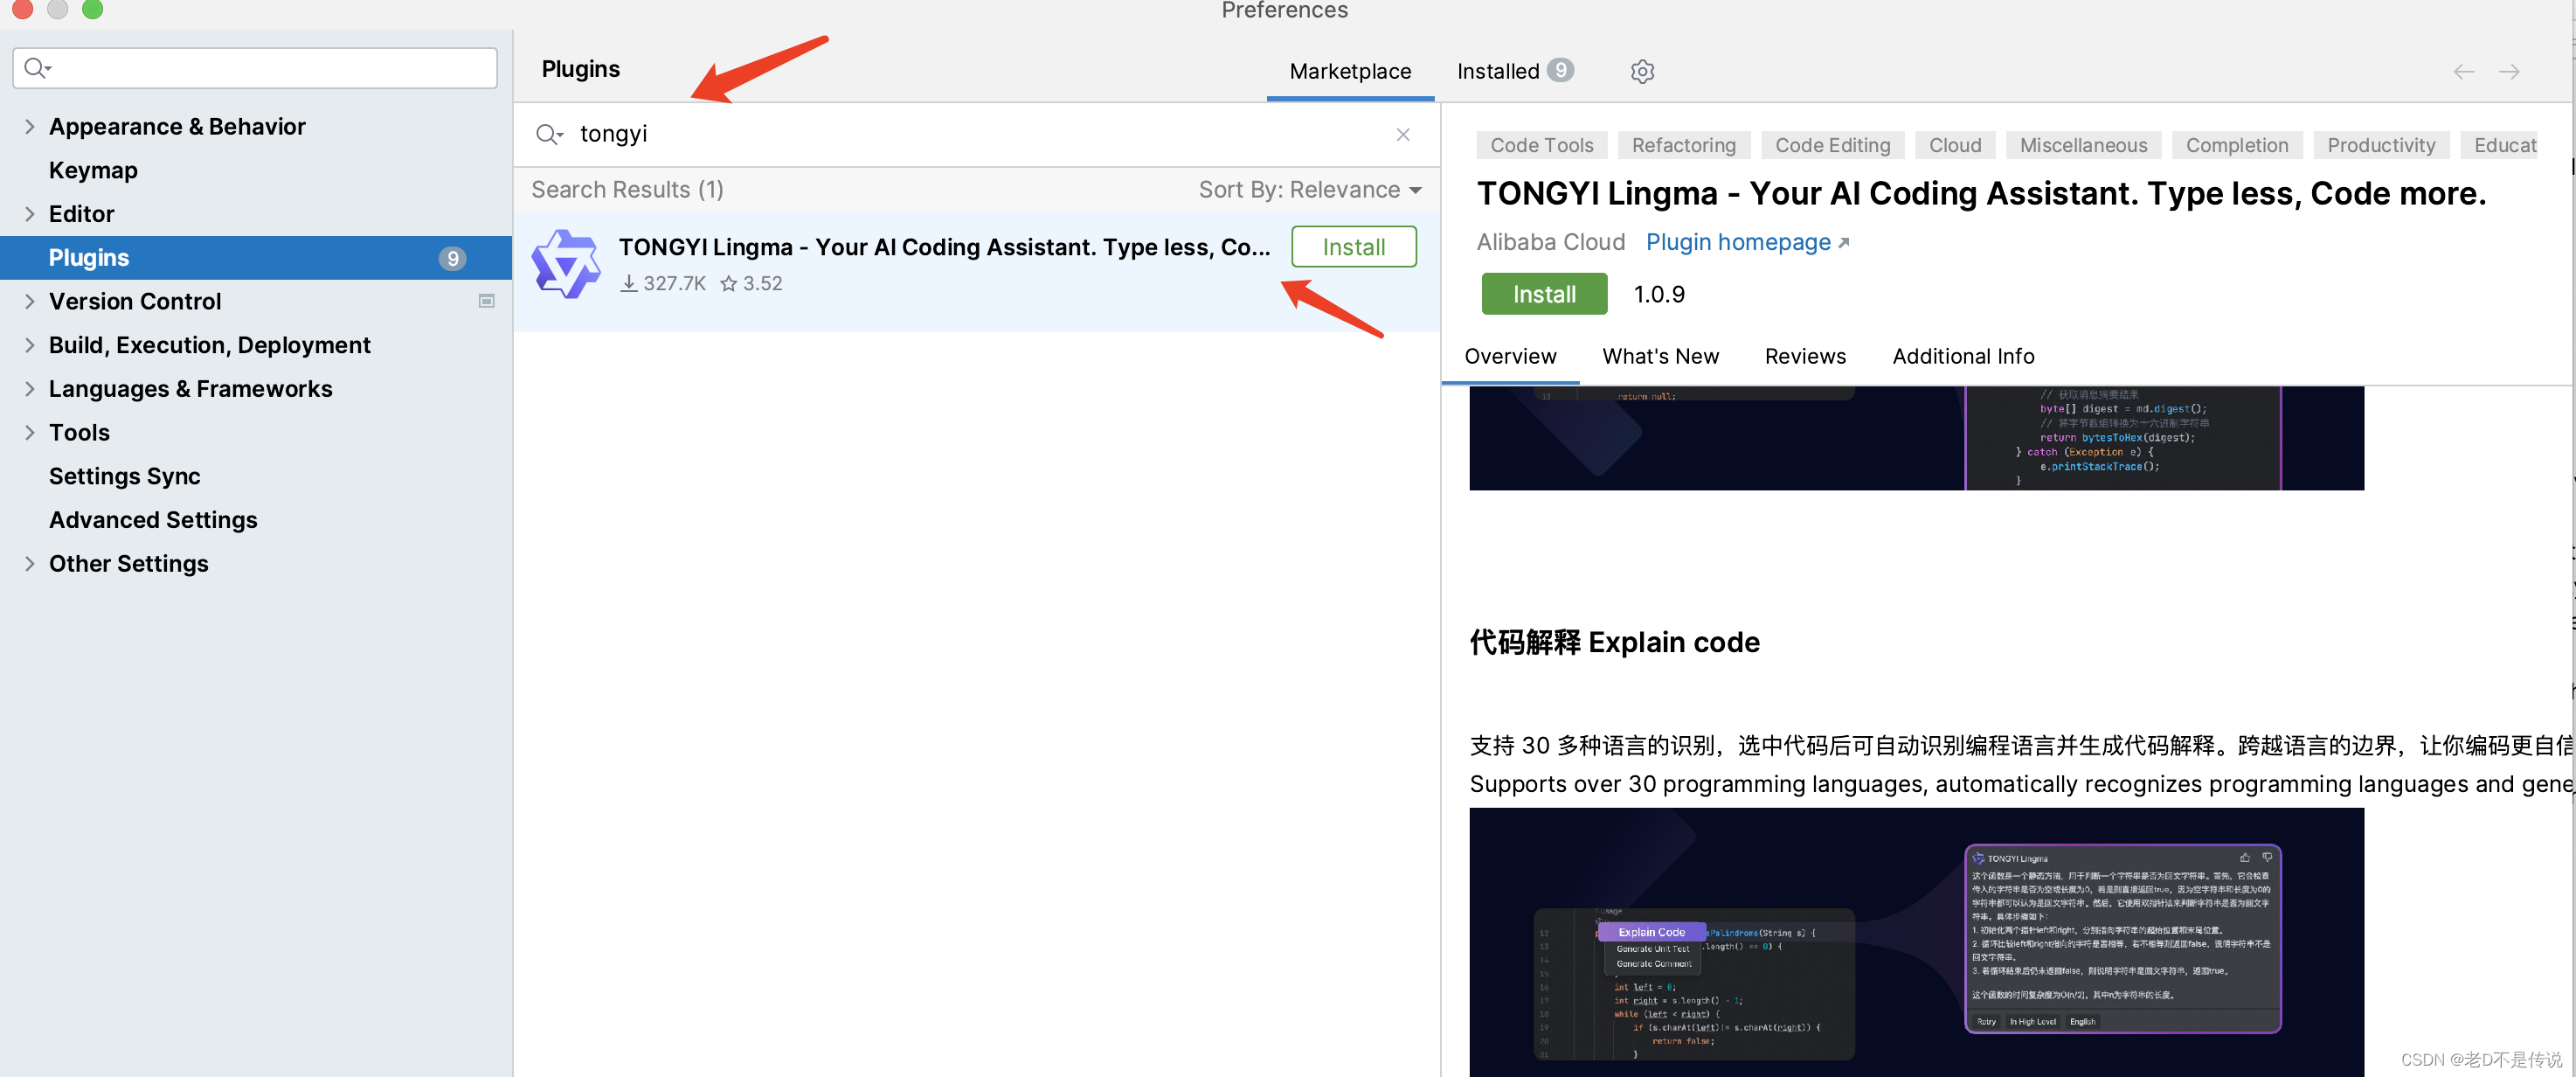Expand the Appearance & Behavior section
2576x1077 pixels.
pos(28,125)
